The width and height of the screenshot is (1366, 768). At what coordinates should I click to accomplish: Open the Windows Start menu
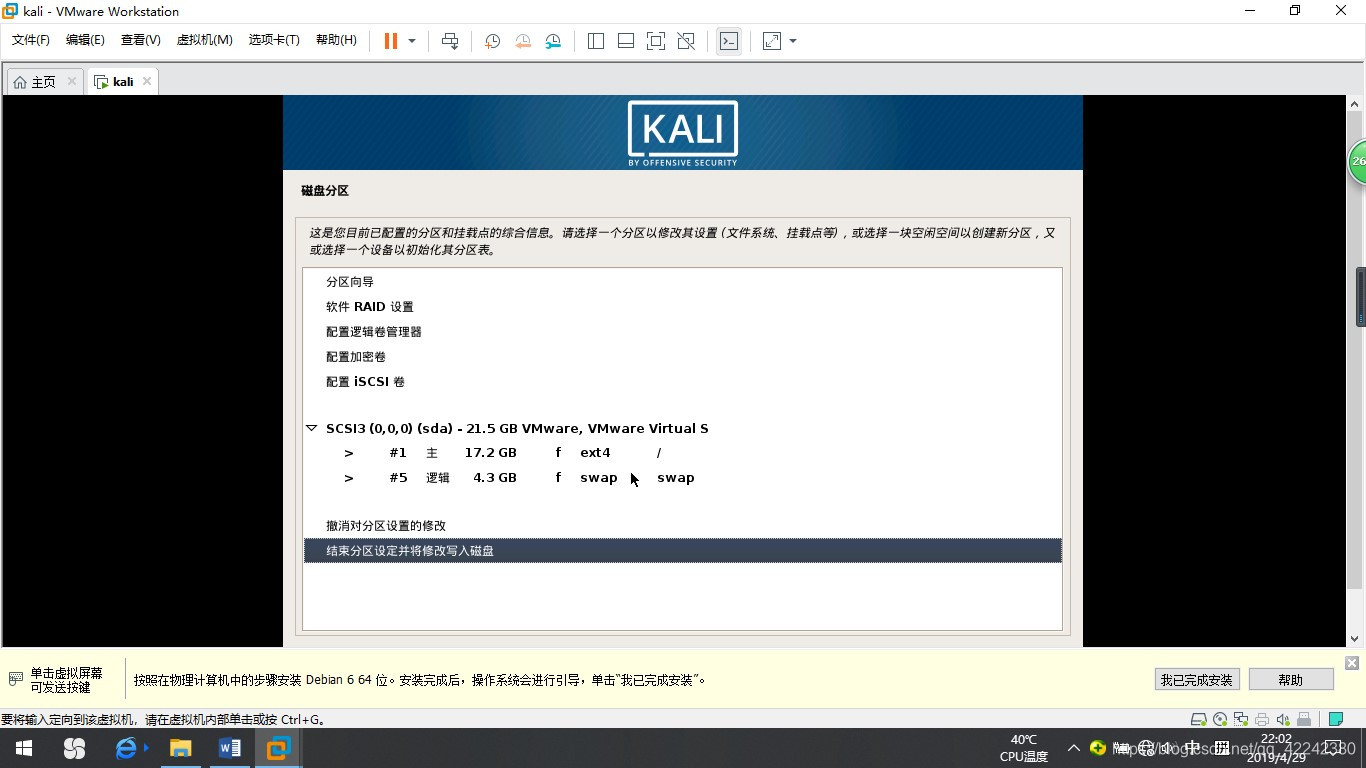pyautogui.click(x=24, y=748)
